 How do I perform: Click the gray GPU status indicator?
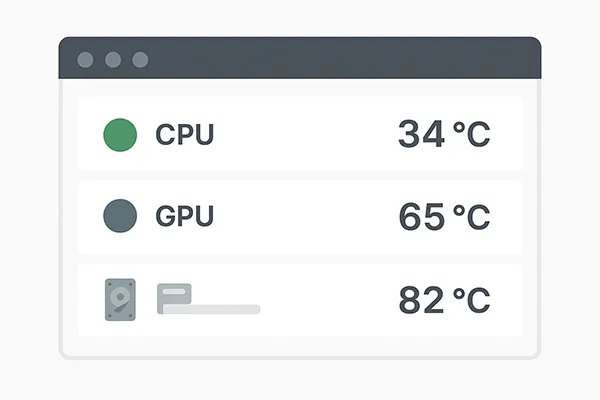[x=120, y=216]
